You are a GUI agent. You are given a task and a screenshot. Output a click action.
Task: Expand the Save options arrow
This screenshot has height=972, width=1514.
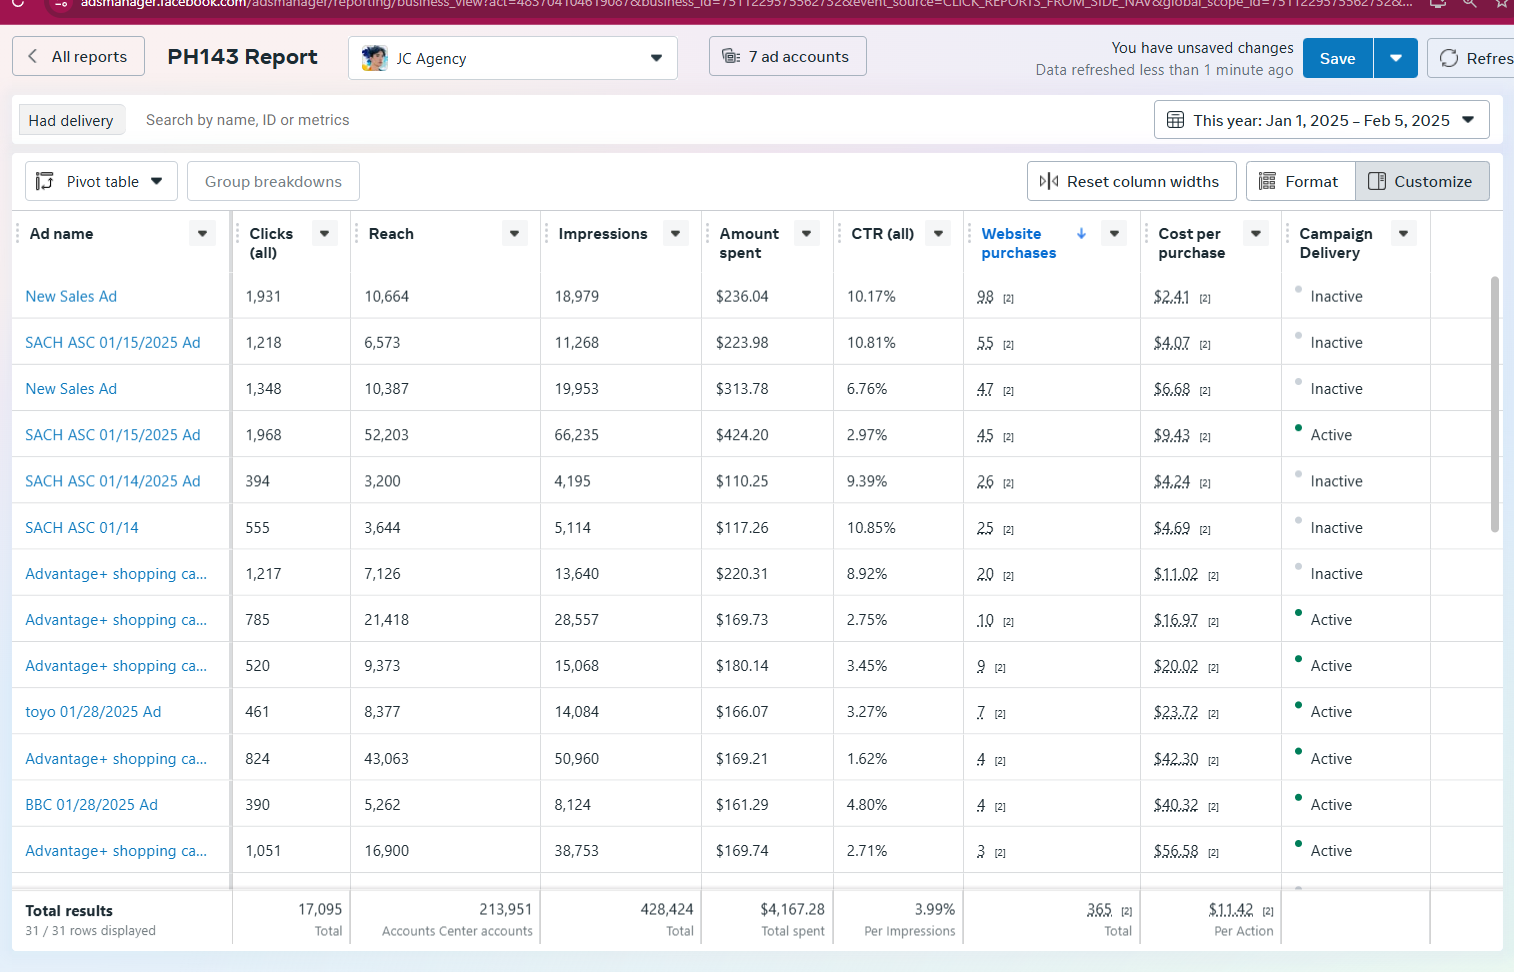(x=1395, y=58)
